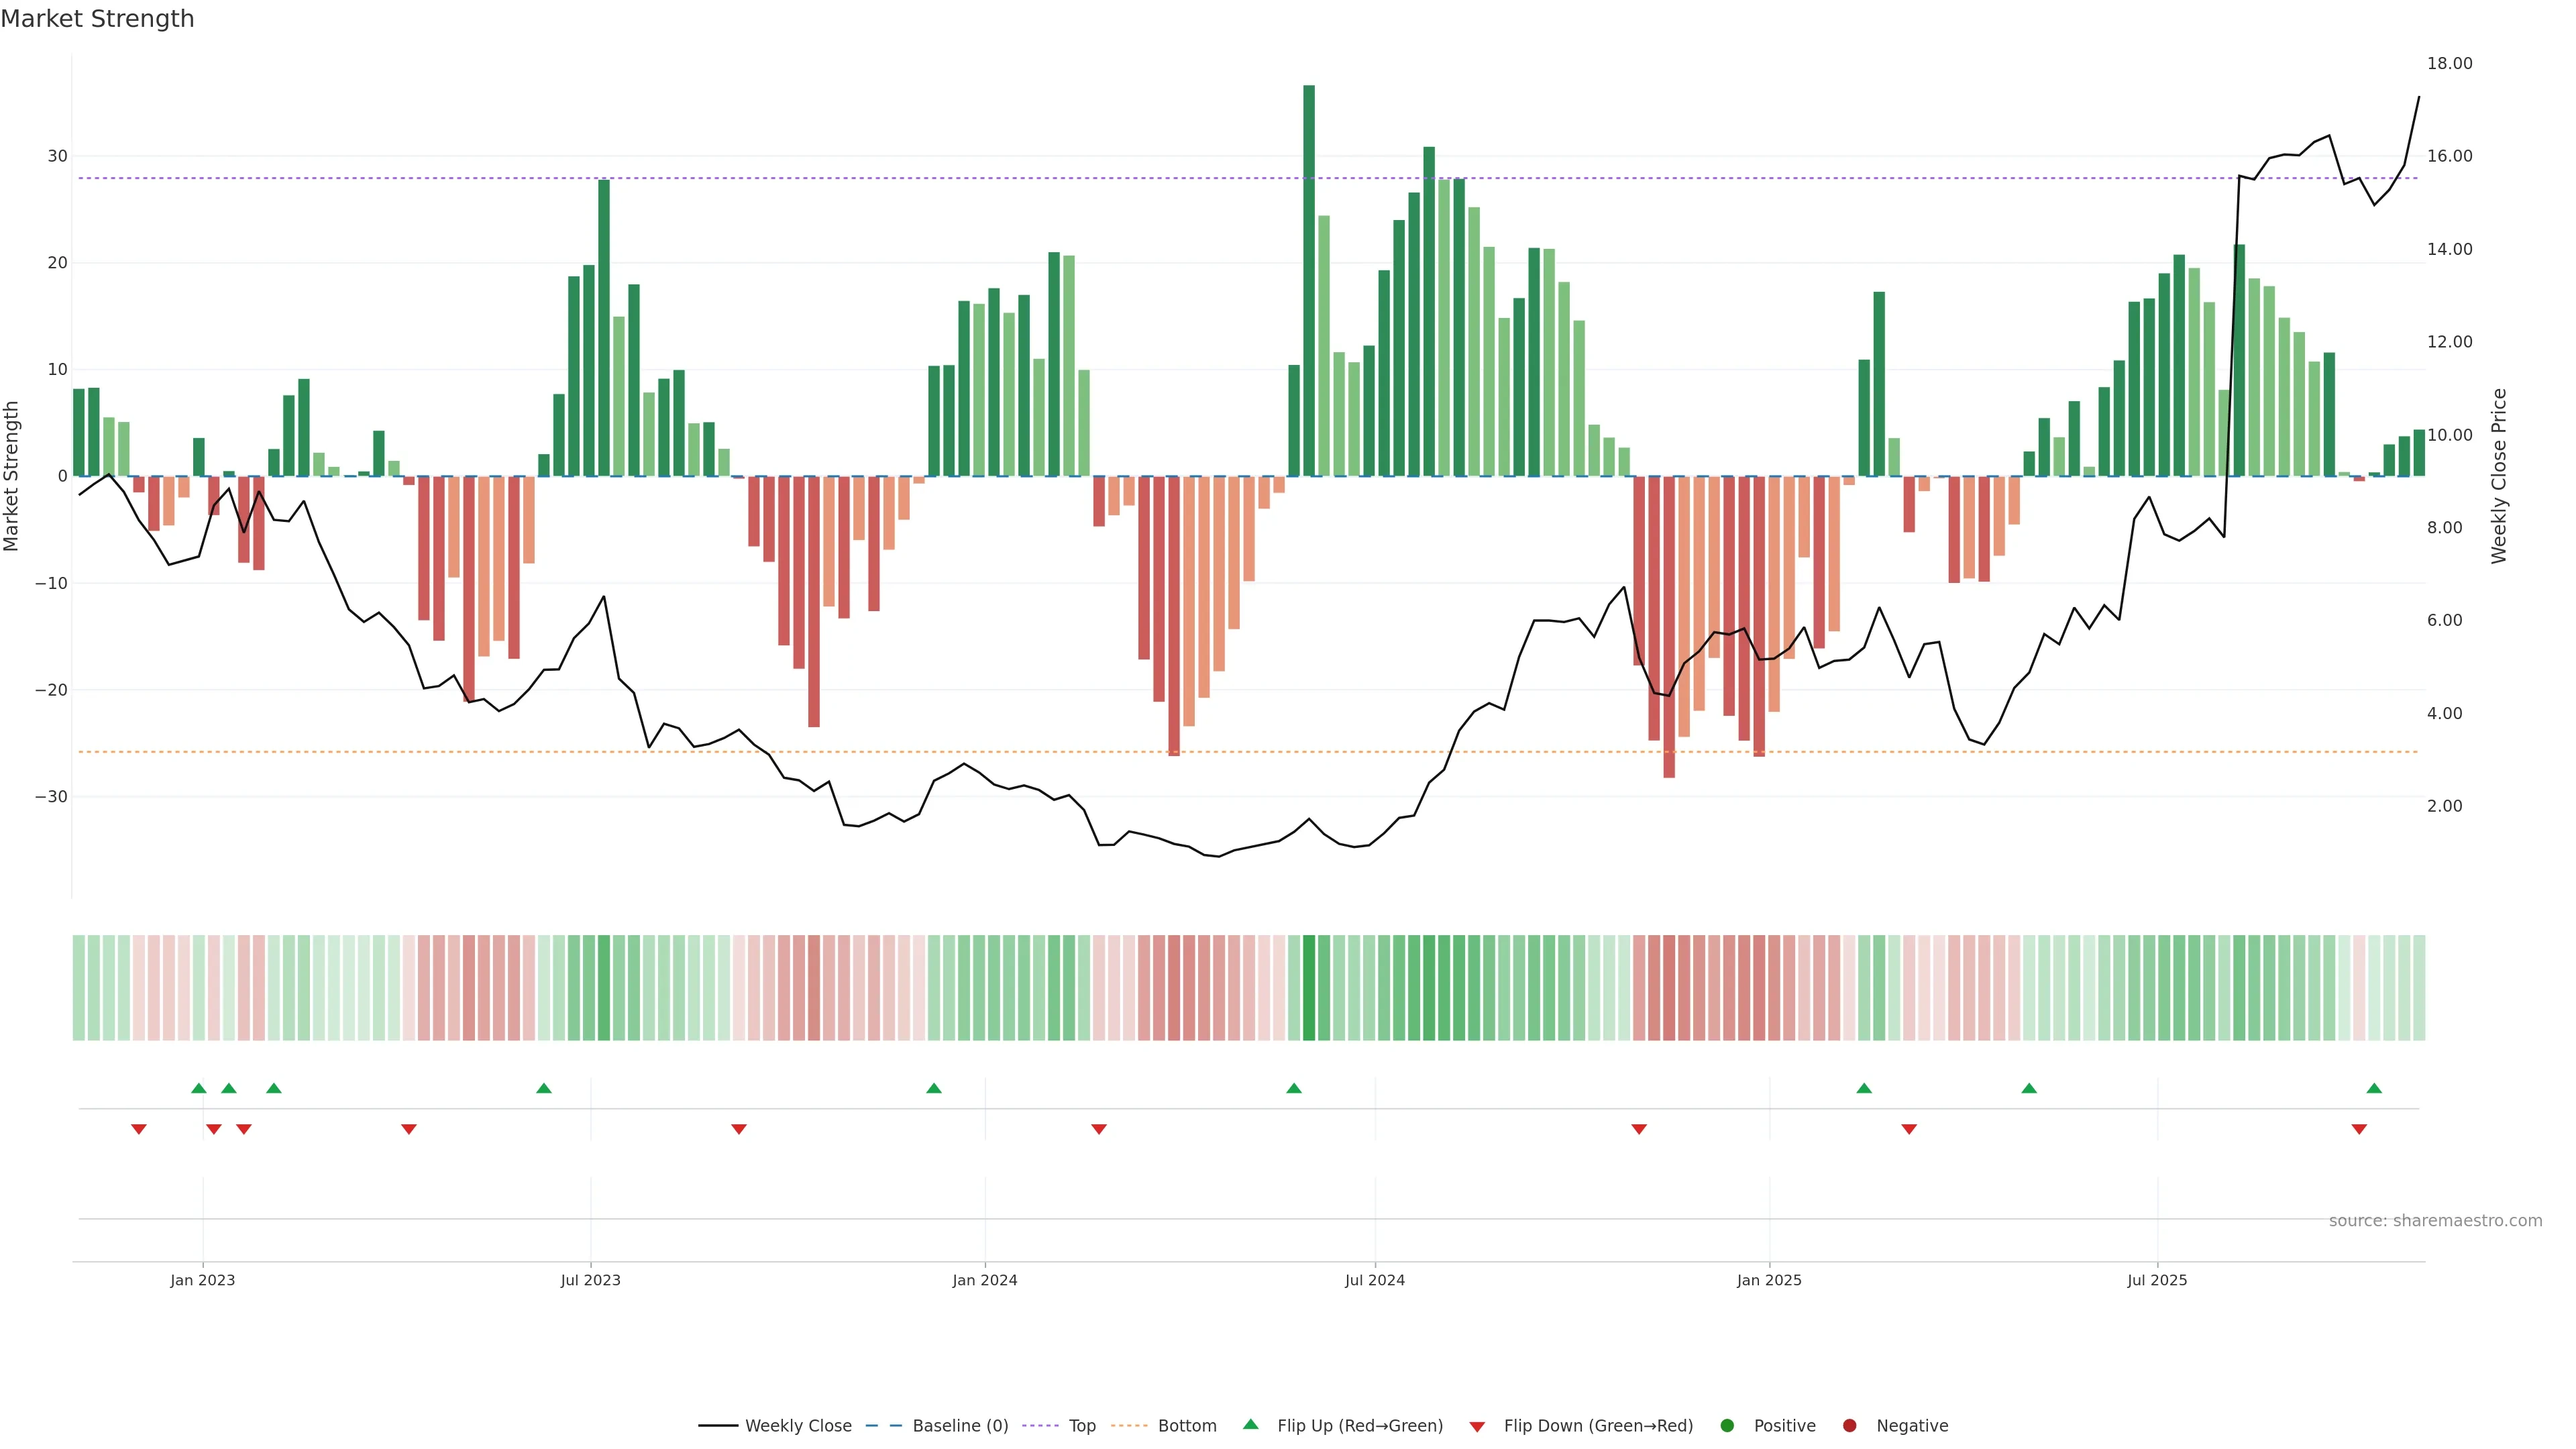Click the Jan 2025 x-axis label

1769,1280
